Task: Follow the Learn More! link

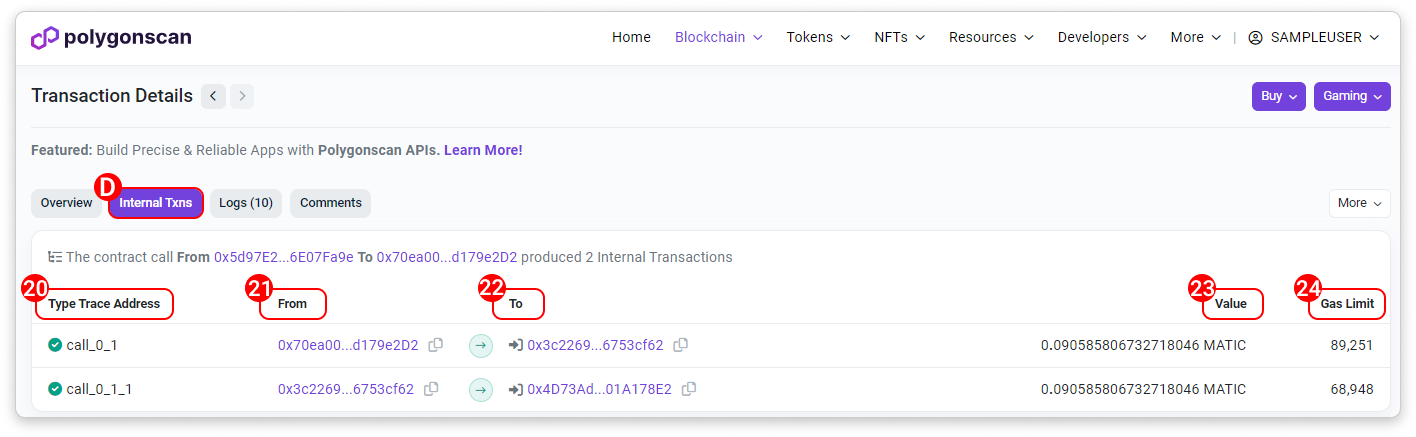Action: pos(483,150)
